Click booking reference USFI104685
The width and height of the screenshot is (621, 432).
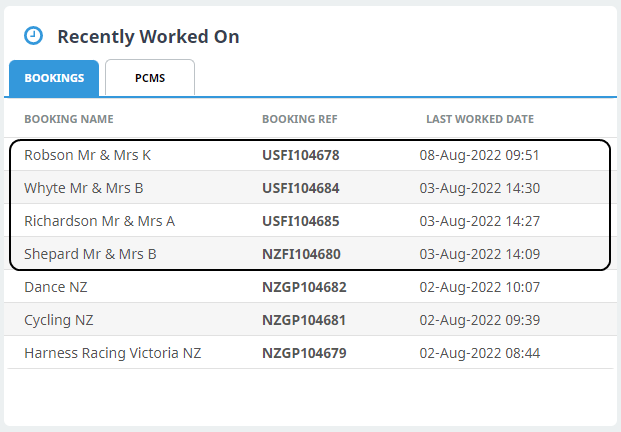pos(301,221)
